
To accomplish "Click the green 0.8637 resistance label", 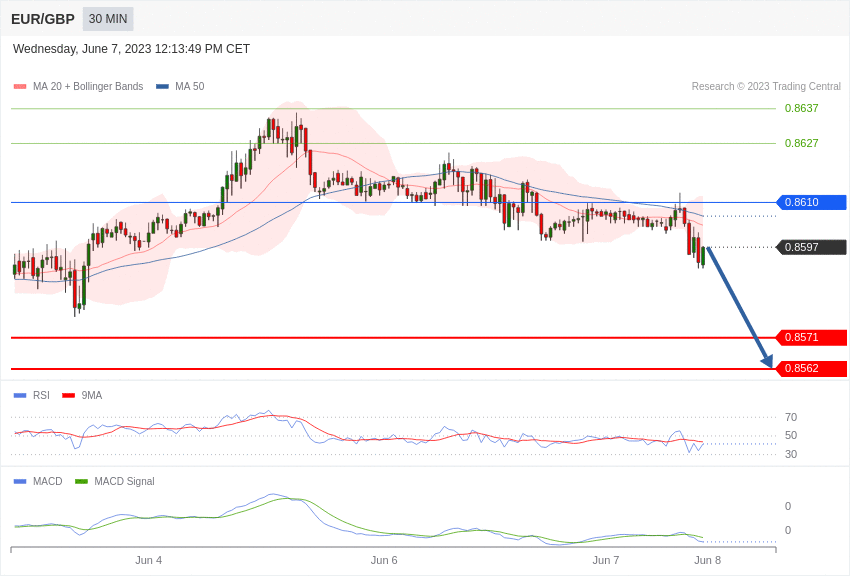I will 801,109.
